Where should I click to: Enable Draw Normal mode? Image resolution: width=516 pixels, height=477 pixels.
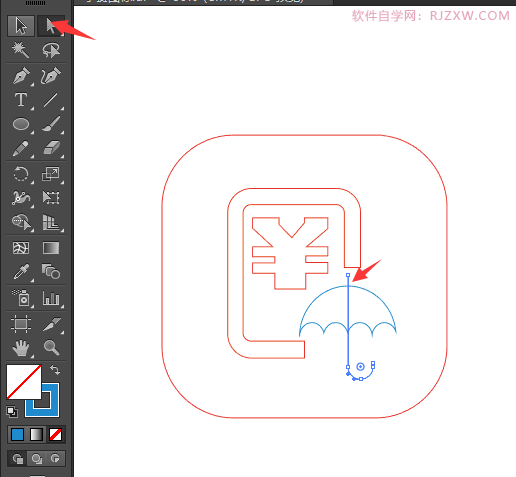(x=18, y=459)
